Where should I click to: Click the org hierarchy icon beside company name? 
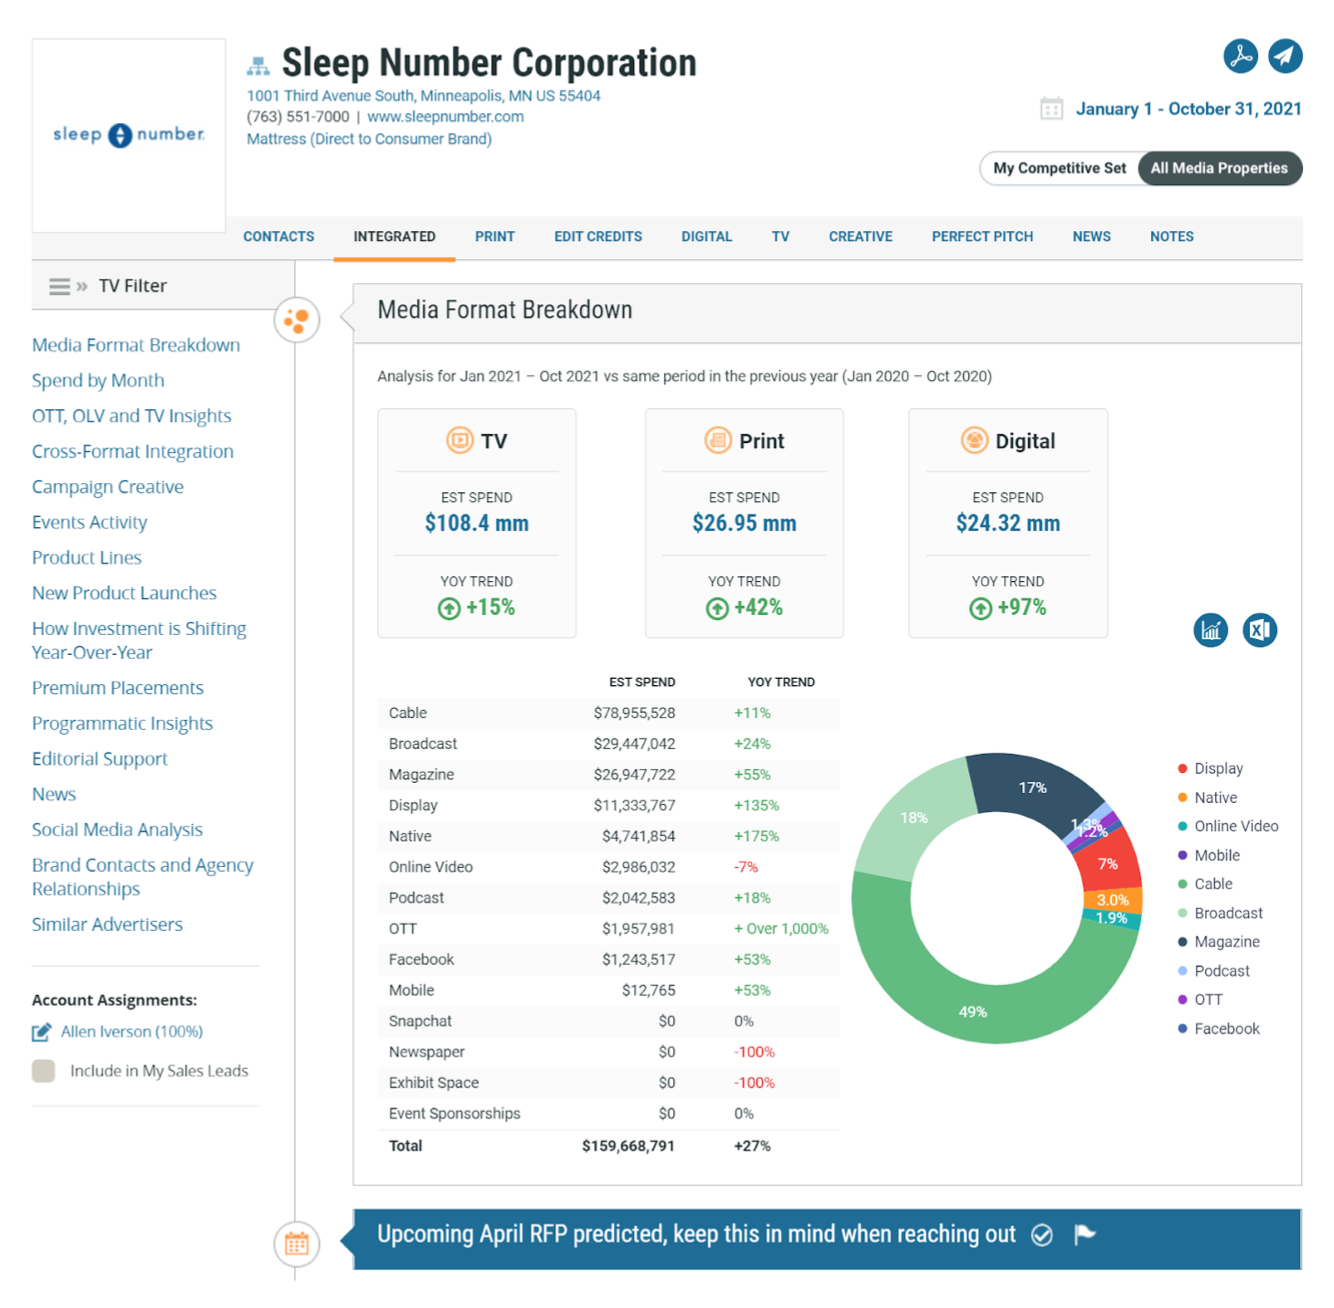click(258, 66)
